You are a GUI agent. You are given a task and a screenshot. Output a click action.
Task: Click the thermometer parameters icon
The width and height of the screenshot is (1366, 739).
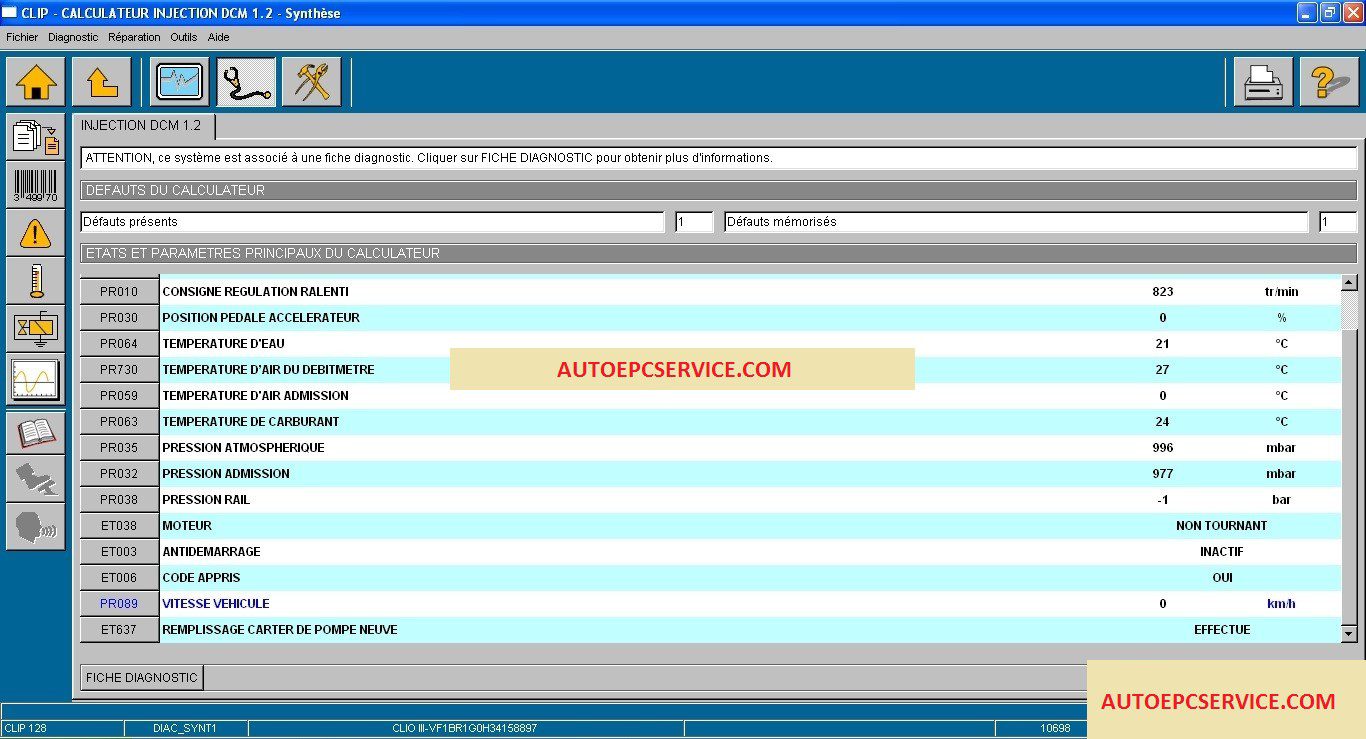(x=35, y=282)
